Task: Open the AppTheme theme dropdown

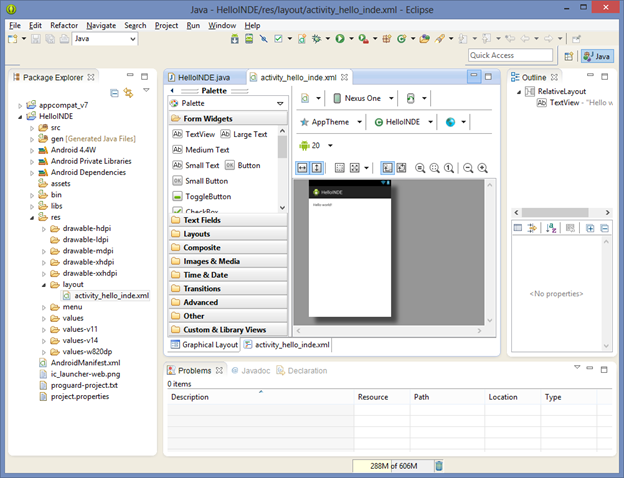Action: [x=328, y=122]
